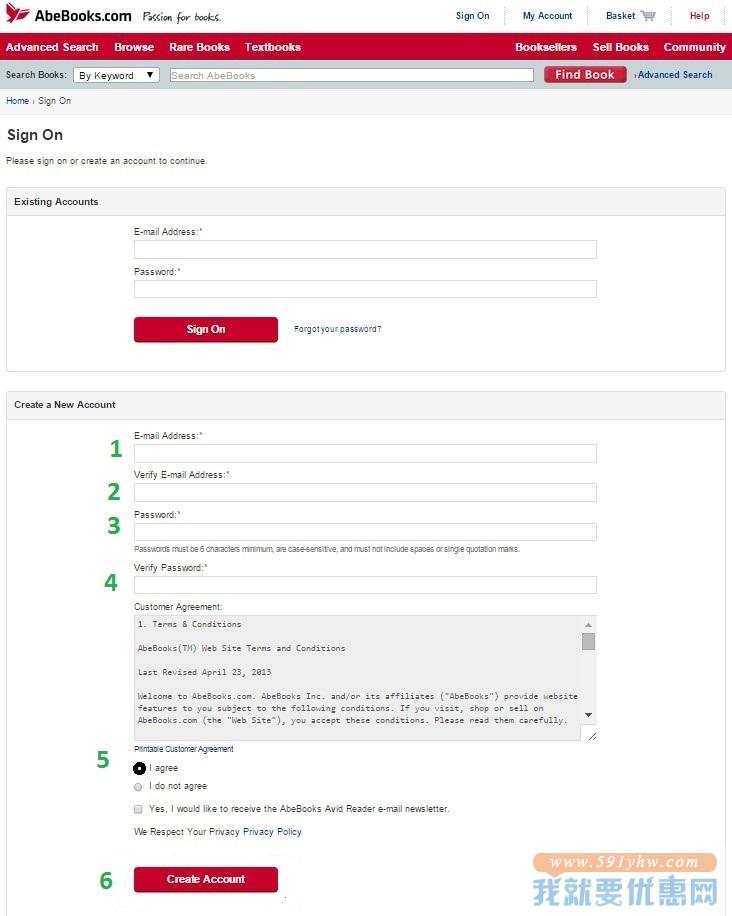Open Advanced Search link beside Find Book
This screenshot has width=732, height=916.
click(674, 75)
